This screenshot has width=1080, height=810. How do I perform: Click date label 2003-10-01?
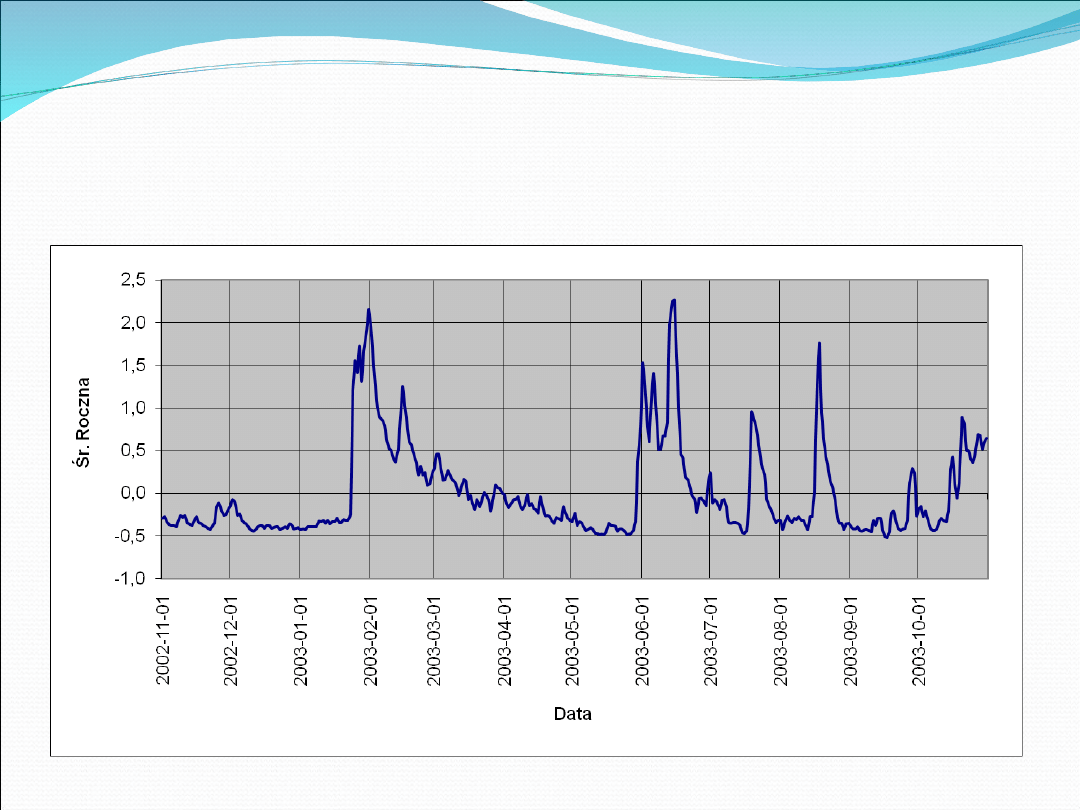click(x=918, y=641)
